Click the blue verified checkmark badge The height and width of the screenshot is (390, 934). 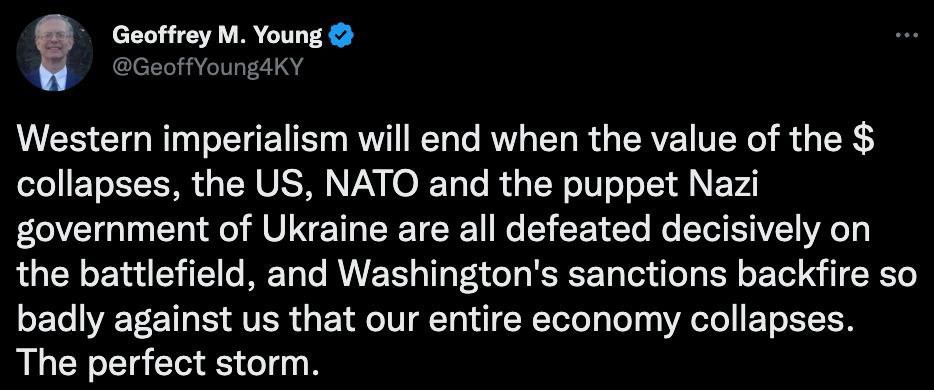click(x=342, y=37)
